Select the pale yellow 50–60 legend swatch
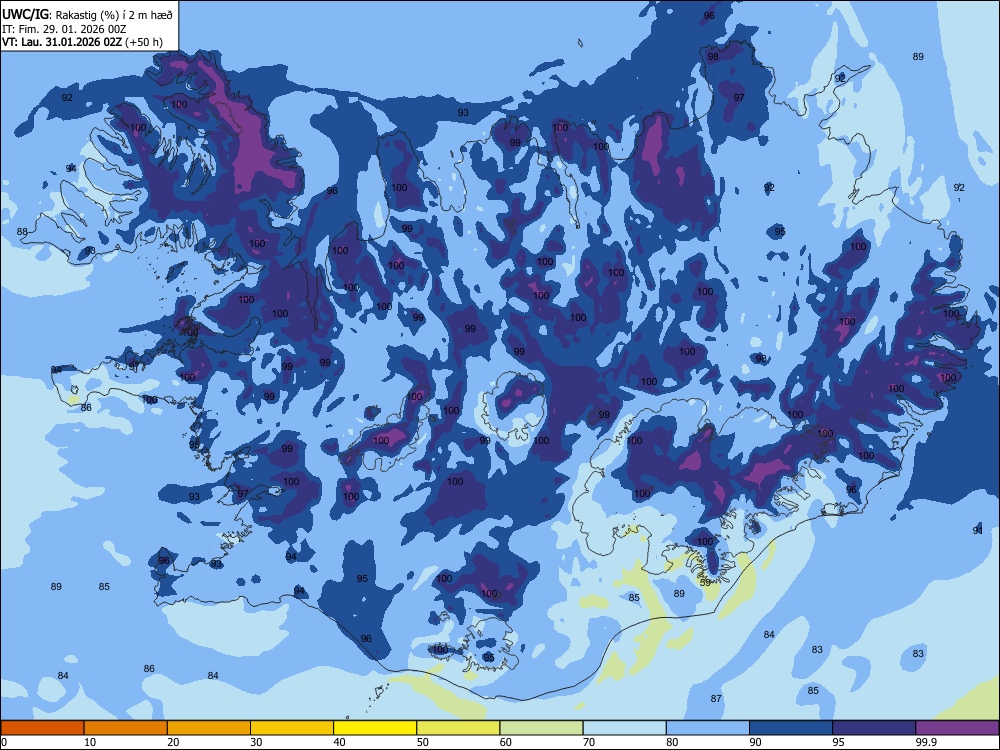 point(458,728)
